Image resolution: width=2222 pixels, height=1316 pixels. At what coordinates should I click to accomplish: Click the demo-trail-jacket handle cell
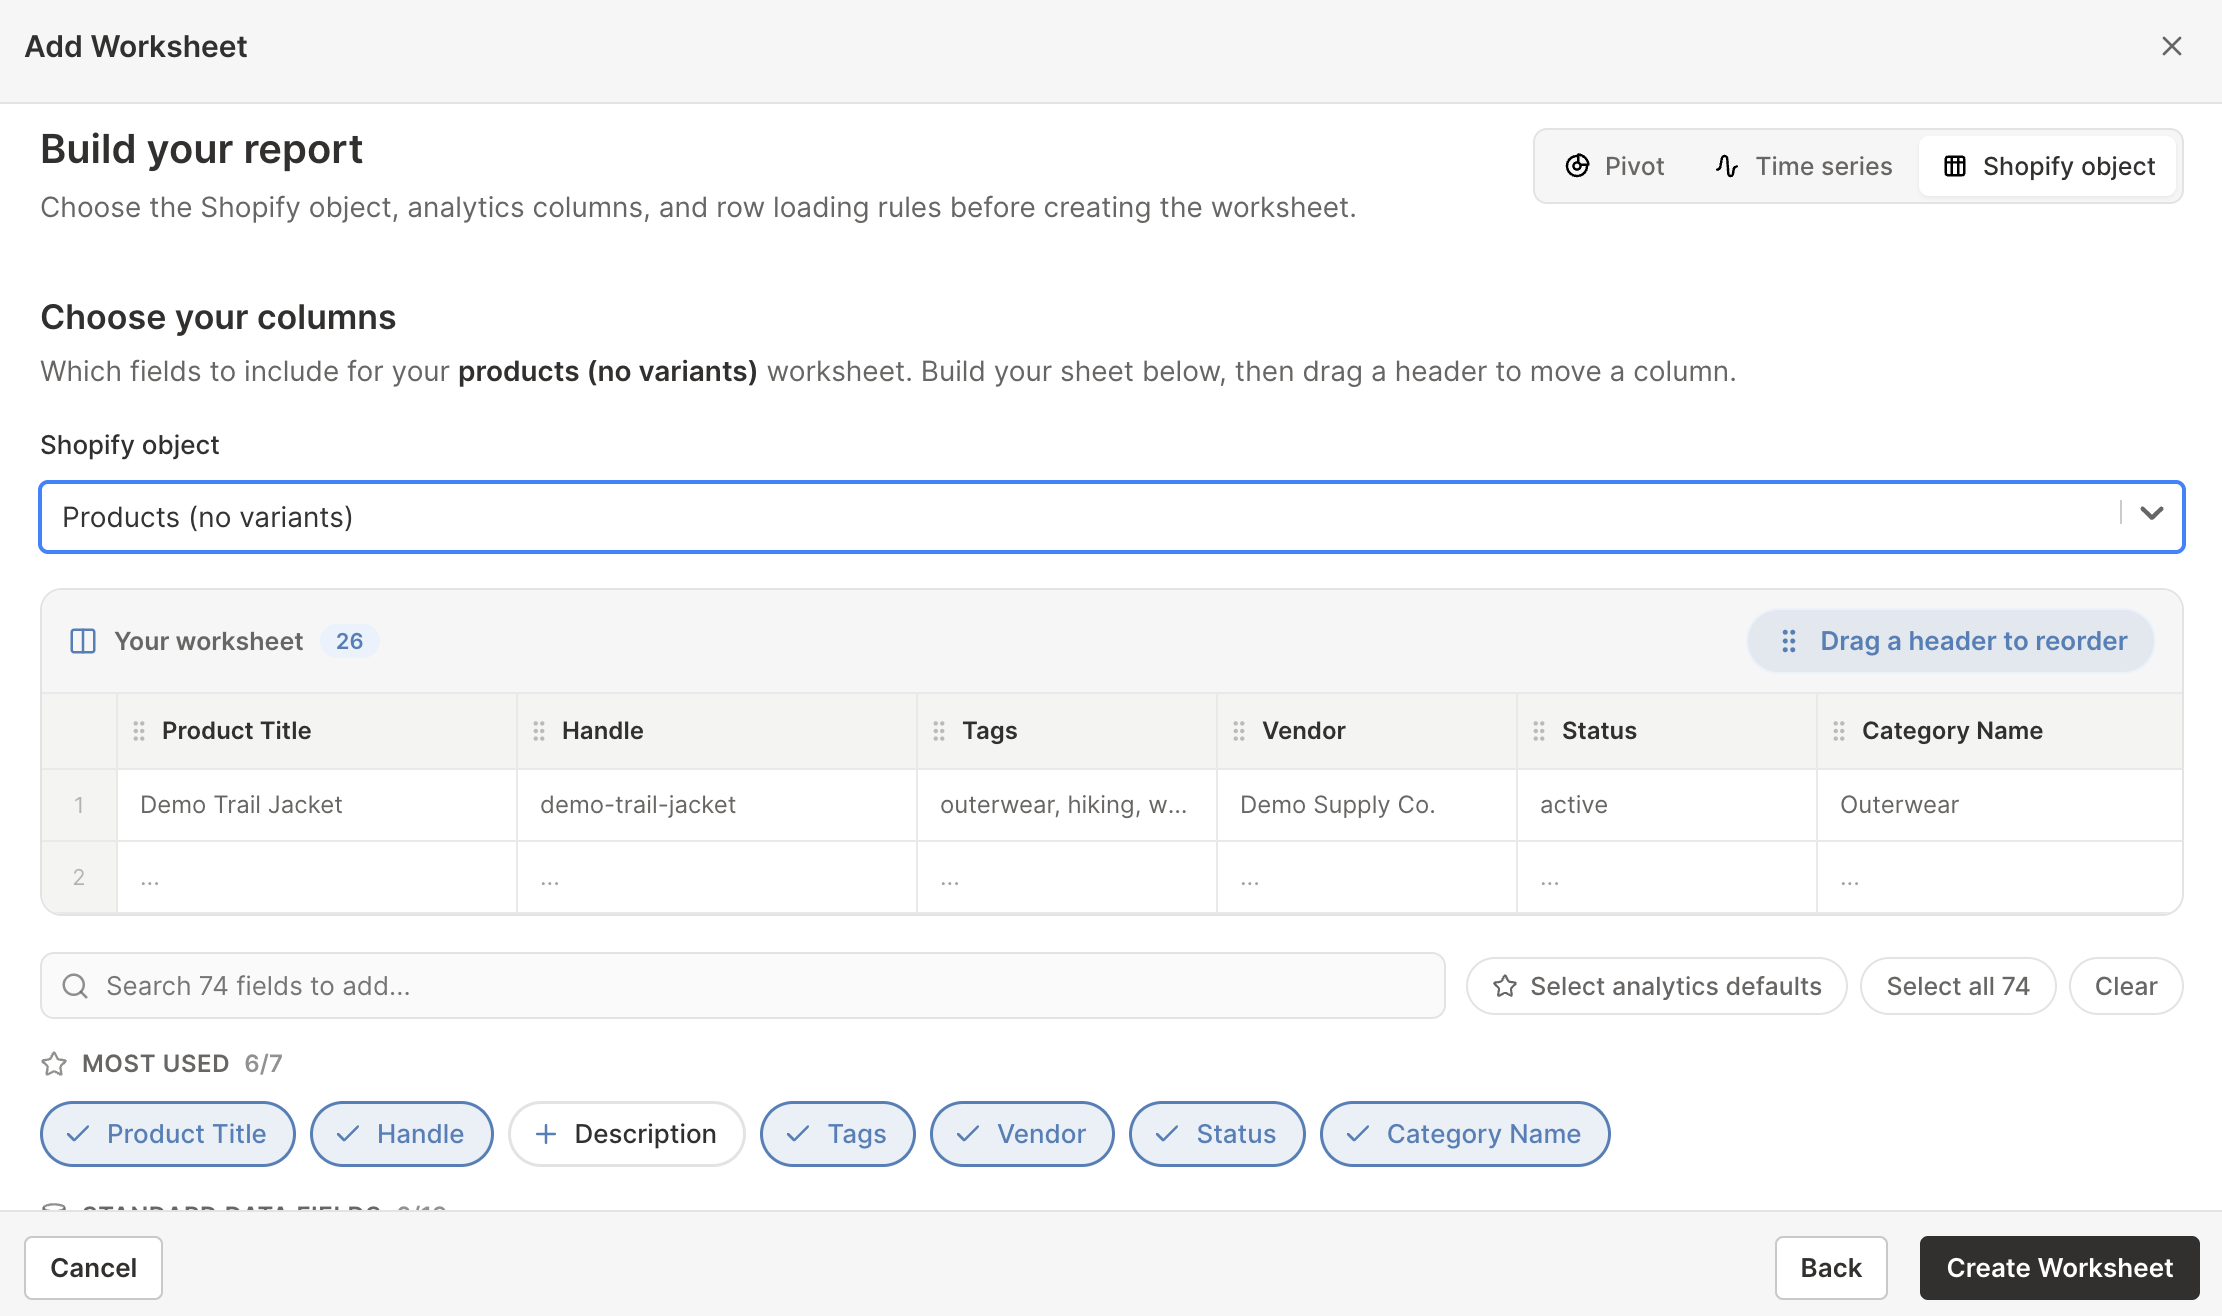point(717,805)
